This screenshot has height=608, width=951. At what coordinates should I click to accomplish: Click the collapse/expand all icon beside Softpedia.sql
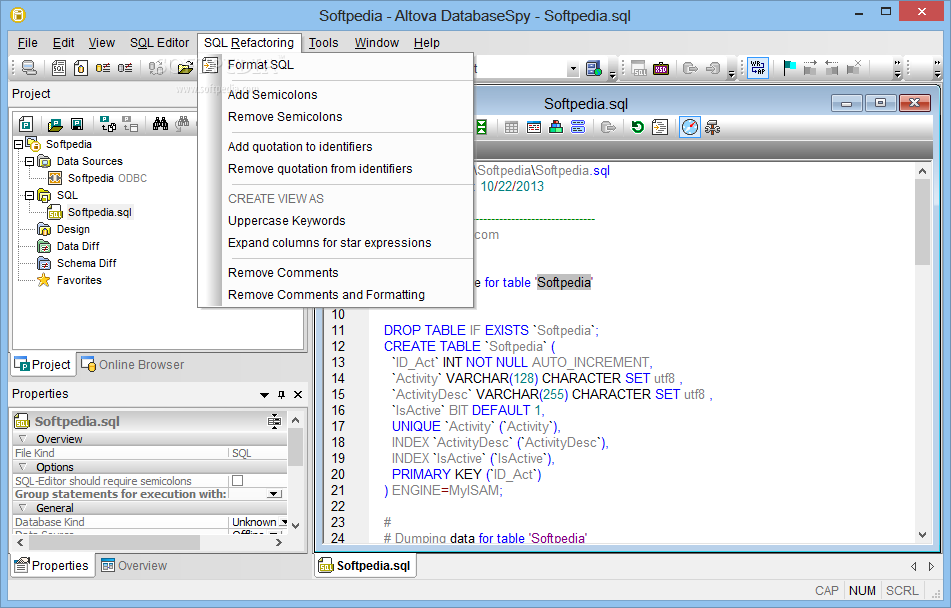pos(275,421)
